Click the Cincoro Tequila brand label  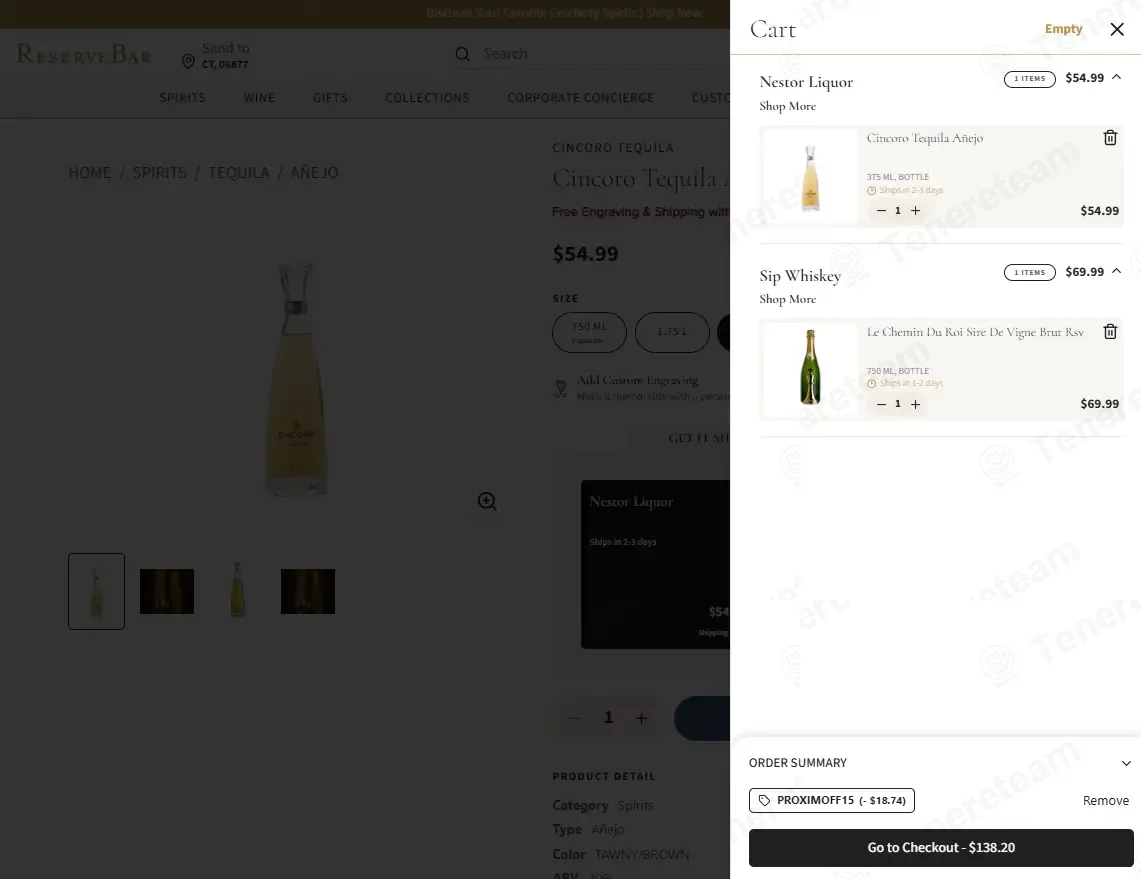(613, 148)
